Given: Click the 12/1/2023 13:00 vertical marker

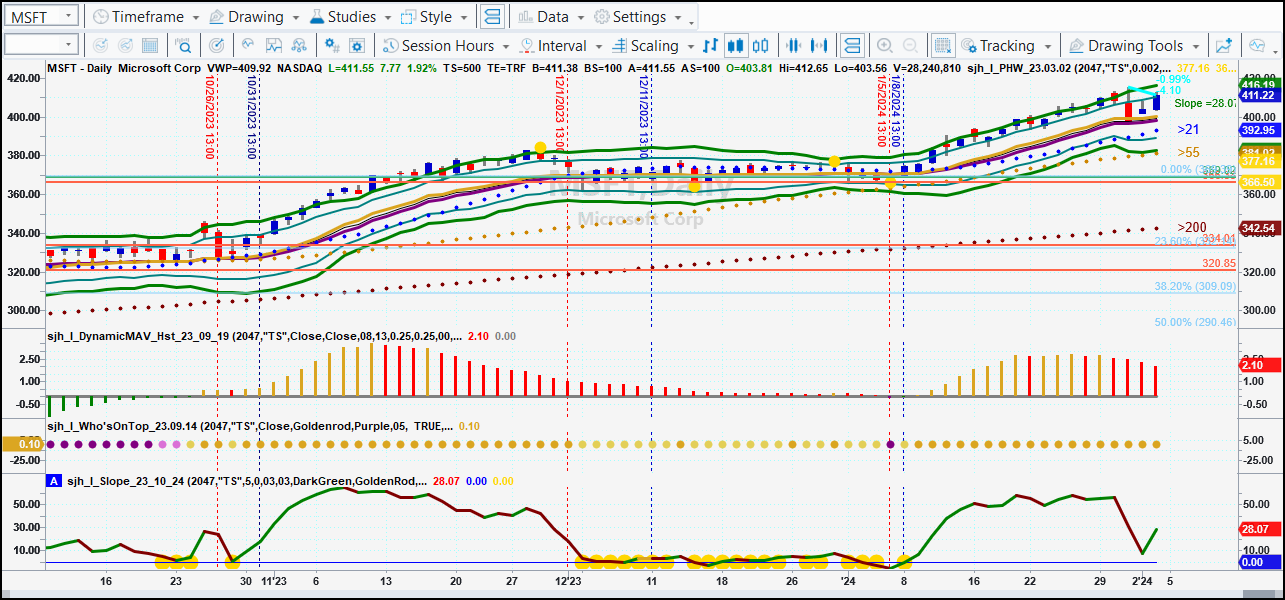Looking at the screenshot, I should pyautogui.click(x=562, y=117).
